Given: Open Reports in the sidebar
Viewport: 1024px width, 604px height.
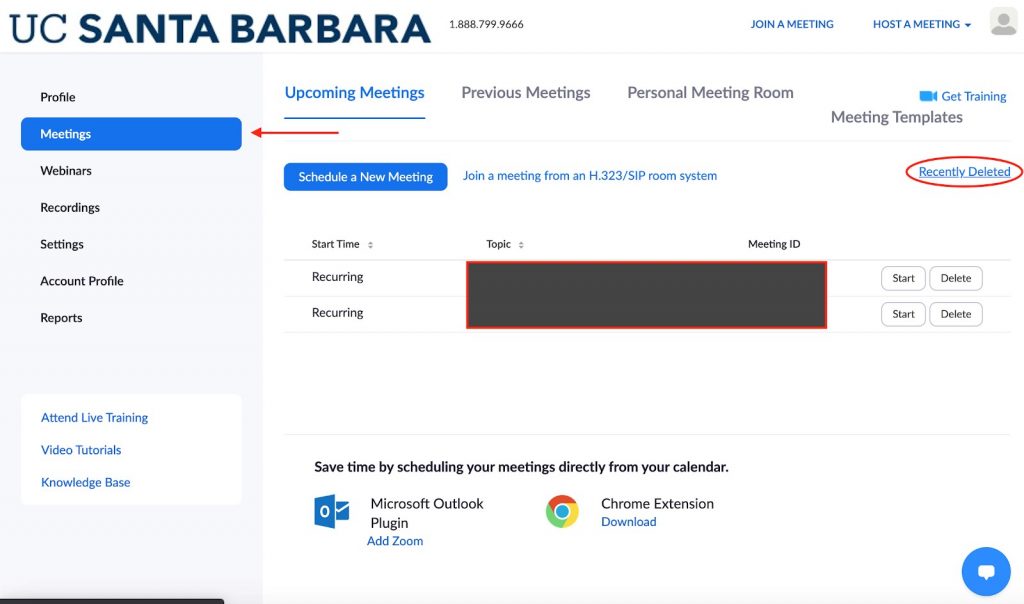Looking at the screenshot, I should point(61,318).
